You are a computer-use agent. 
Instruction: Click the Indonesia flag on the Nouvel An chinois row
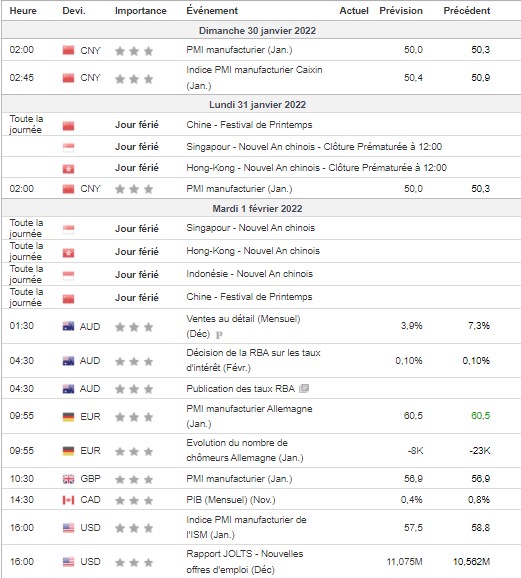(68, 275)
